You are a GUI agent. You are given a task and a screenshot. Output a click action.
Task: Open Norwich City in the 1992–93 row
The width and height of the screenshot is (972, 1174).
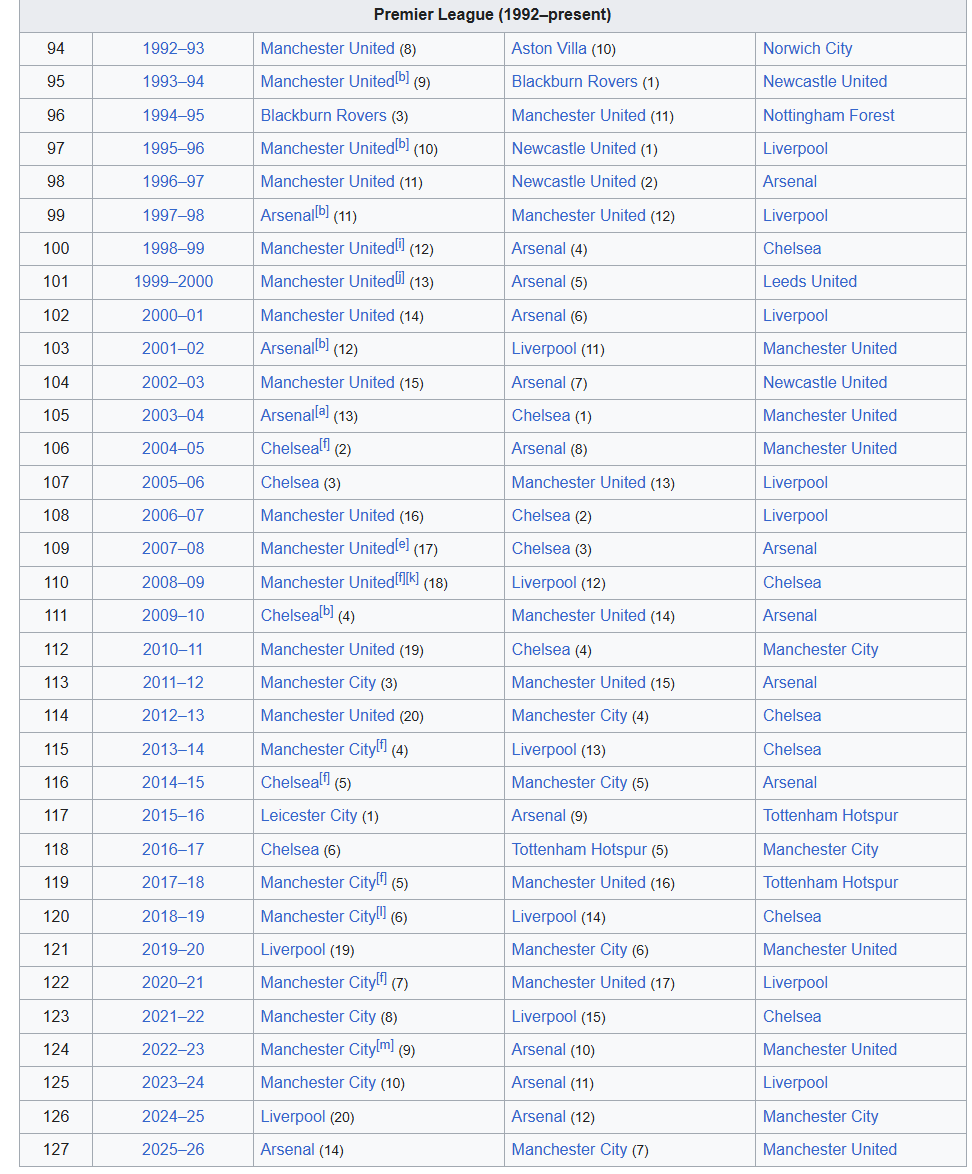click(x=807, y=49)
